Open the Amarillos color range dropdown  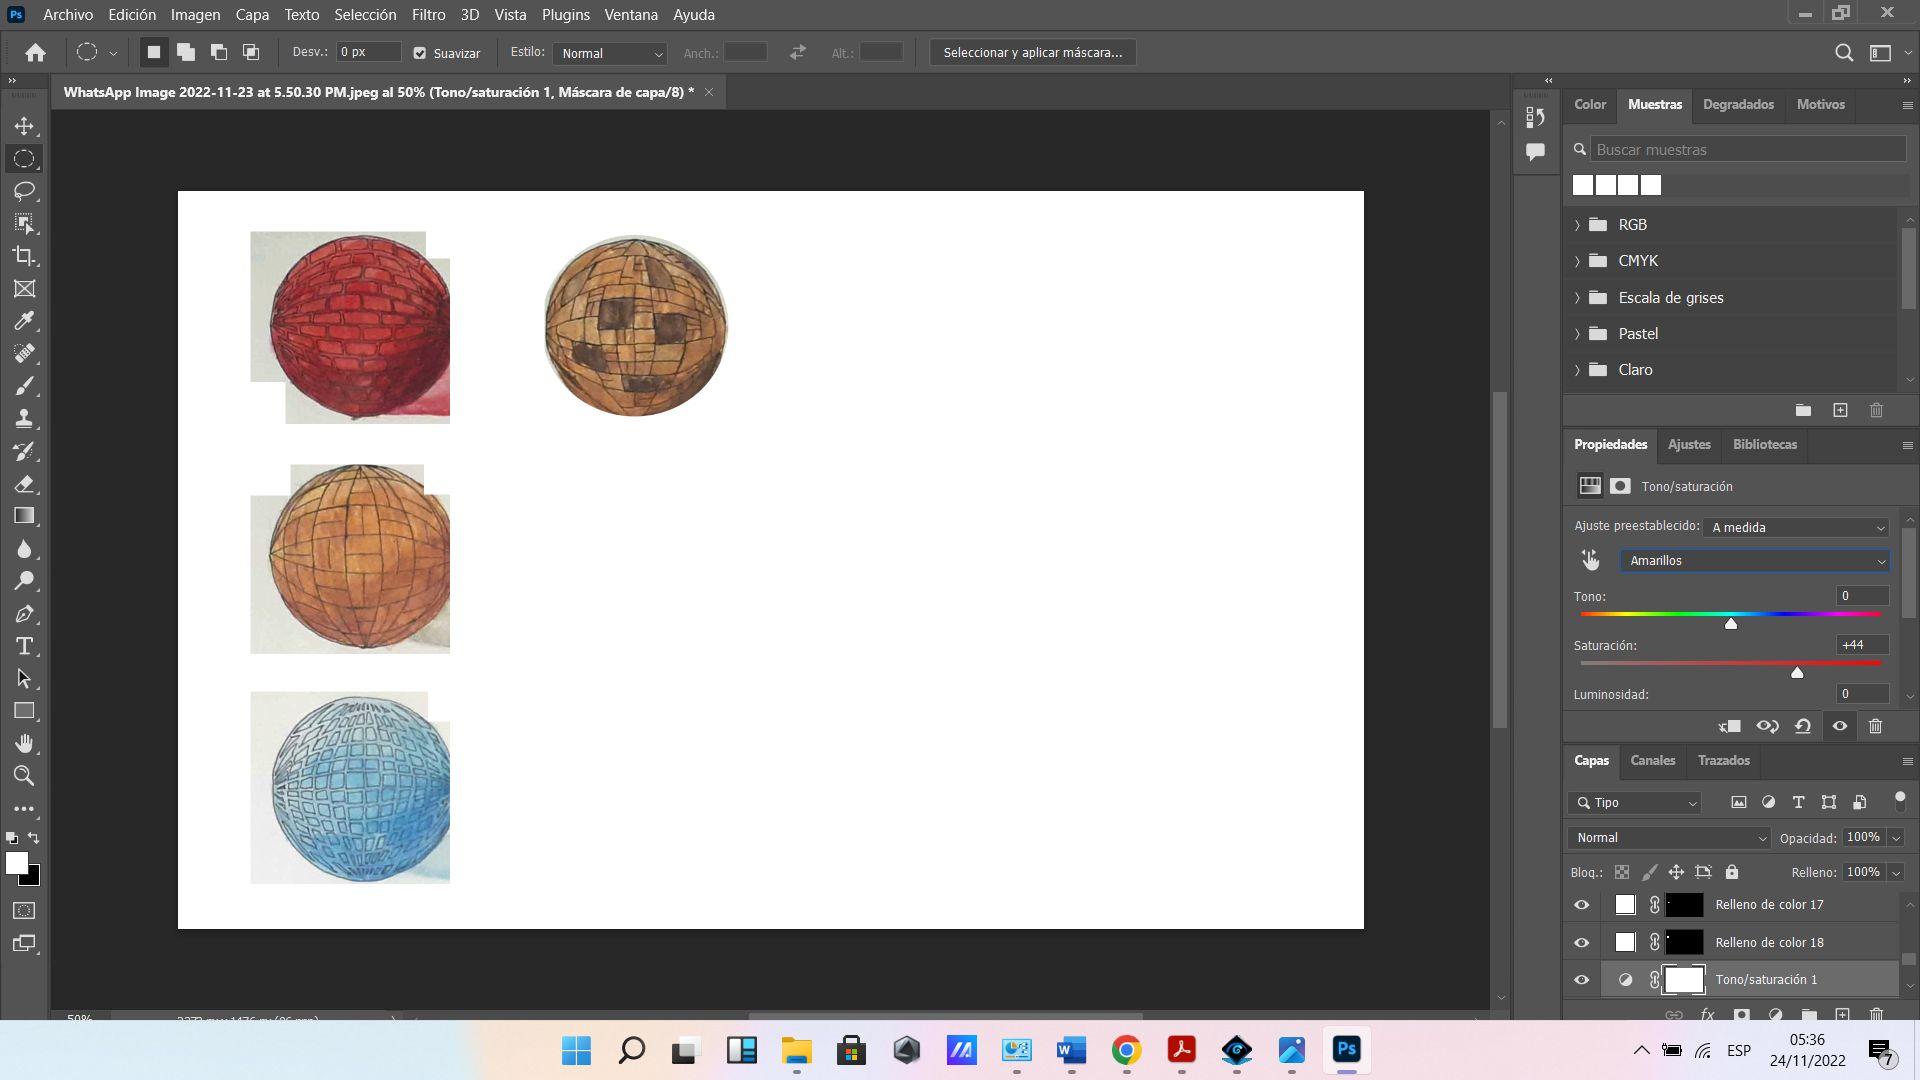1754,561
